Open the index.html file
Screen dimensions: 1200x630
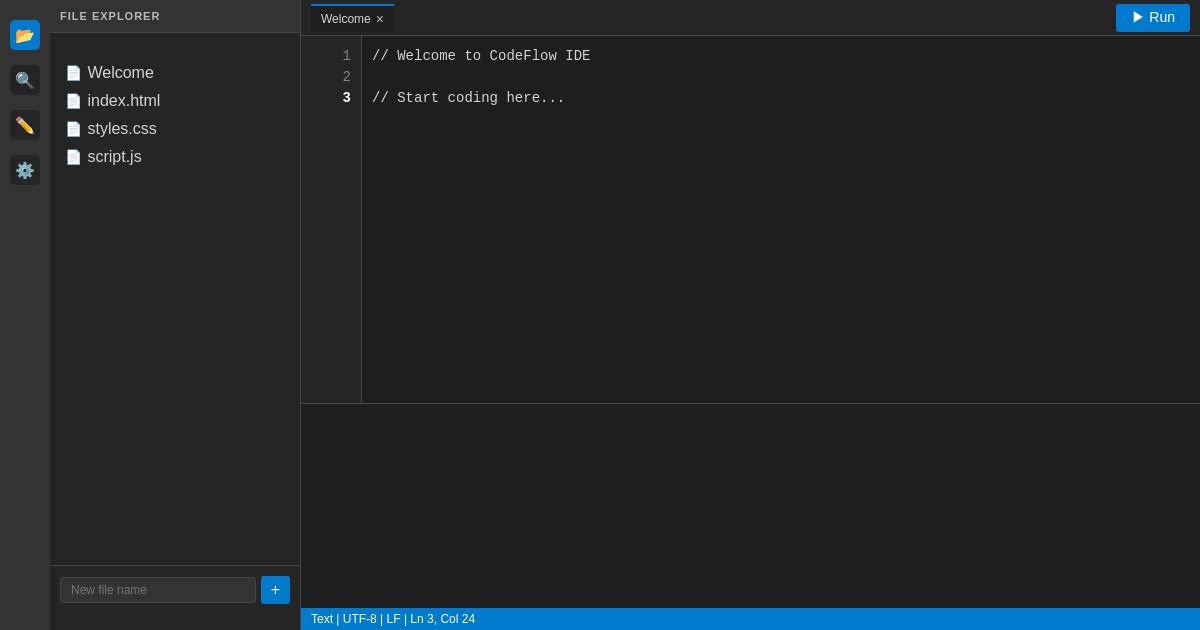click(x=124, y=101)
